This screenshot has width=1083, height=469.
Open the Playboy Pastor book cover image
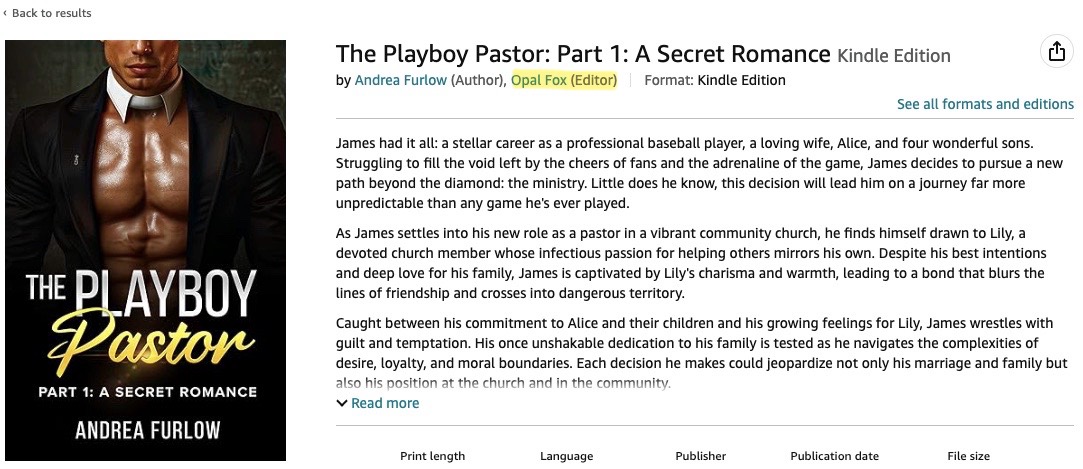(x=145, y=250)
